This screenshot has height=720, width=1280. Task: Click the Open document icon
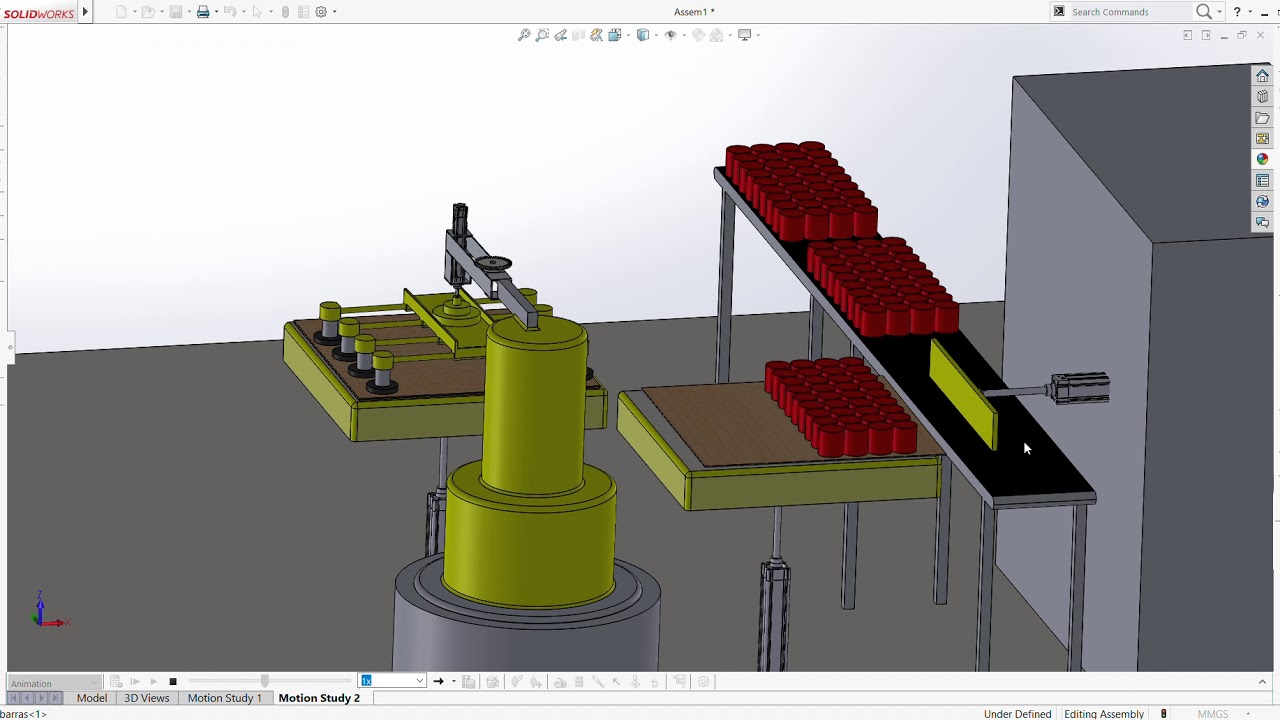pos(148,12)
